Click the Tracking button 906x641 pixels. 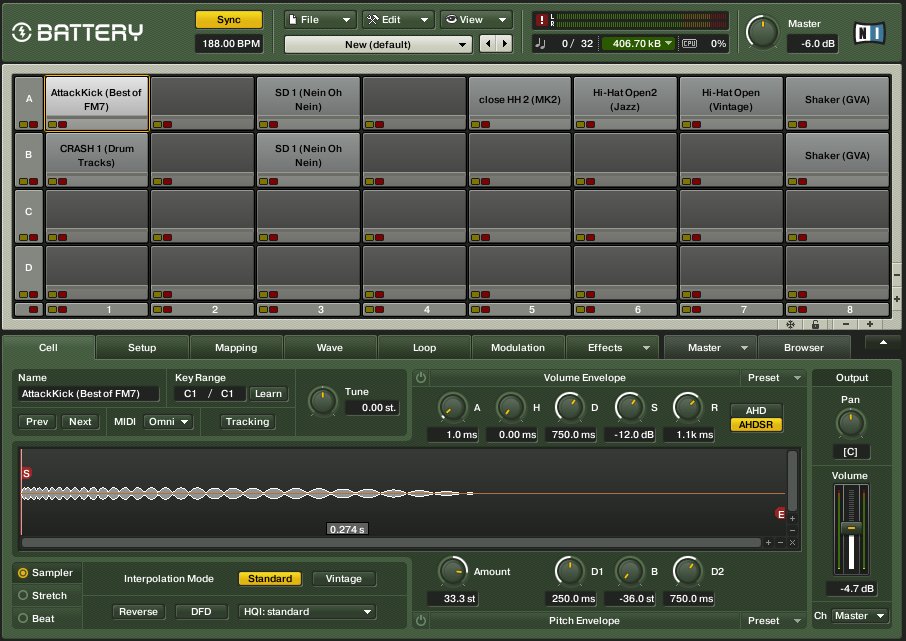tap(247, 422)
